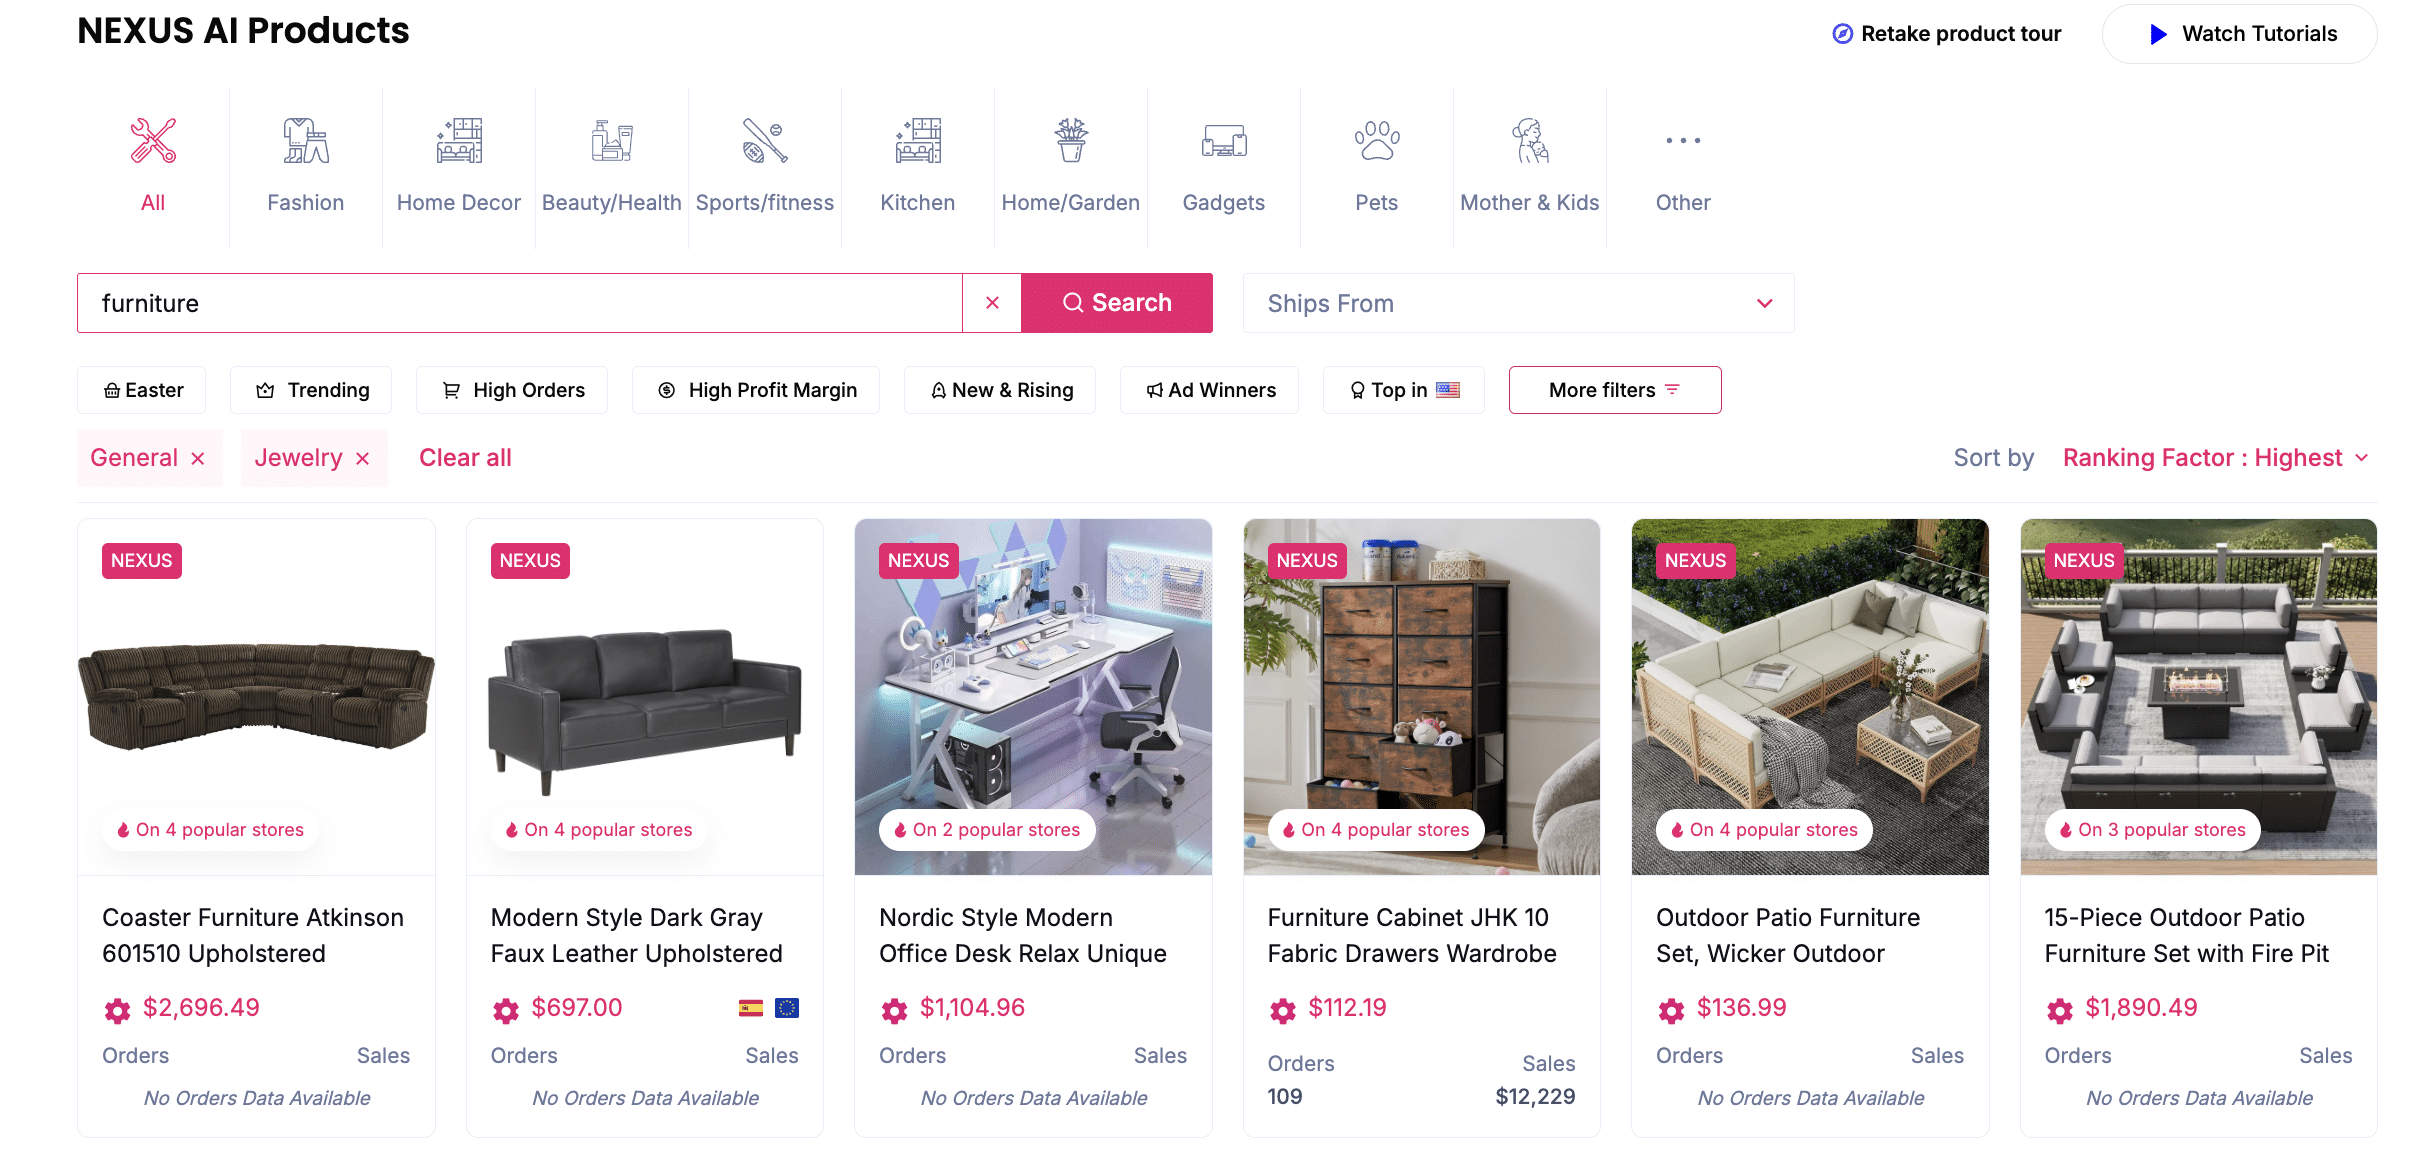Clear the furniture search text with X
Image resolution: width=2418 pixels, height=1154 pixels.
tap(992, 303)
